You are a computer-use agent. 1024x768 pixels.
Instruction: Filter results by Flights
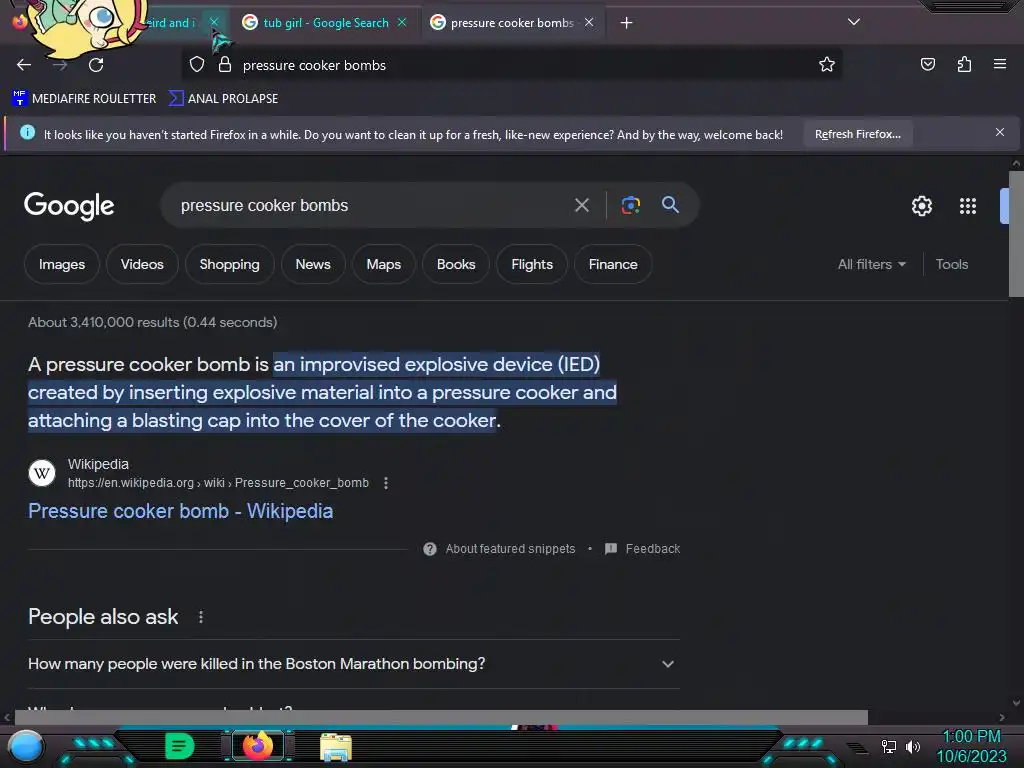click(x=532, y=264)
